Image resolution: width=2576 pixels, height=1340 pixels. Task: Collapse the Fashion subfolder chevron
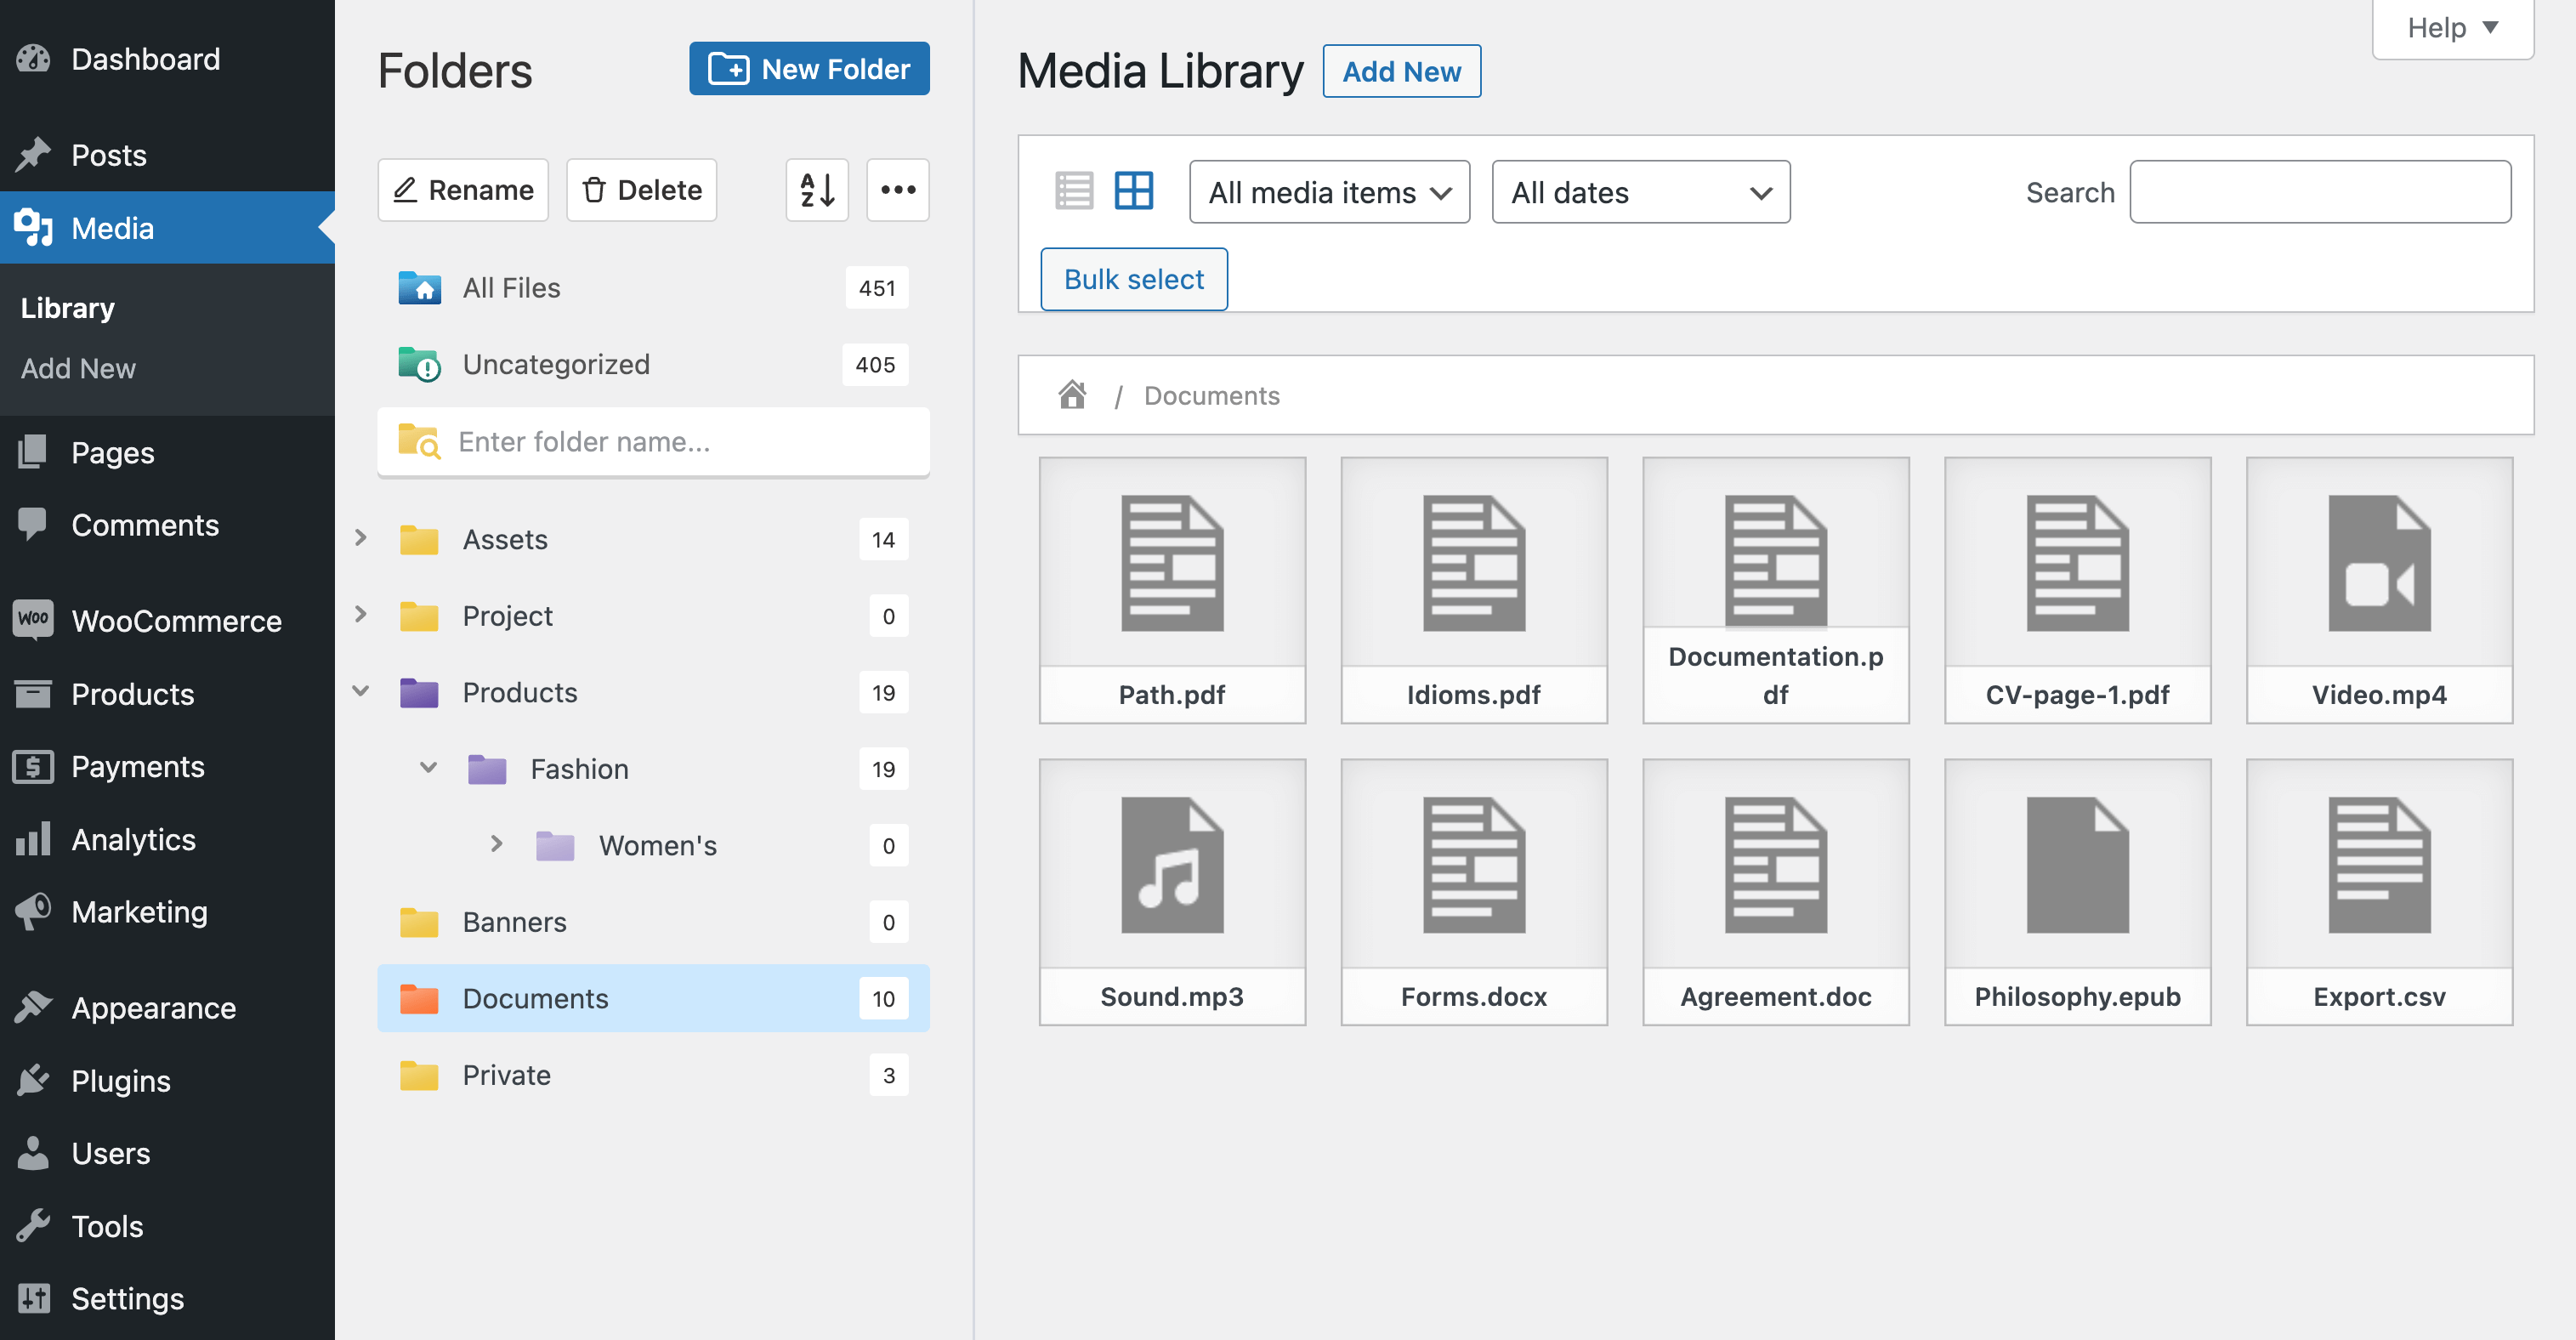click(x=428, y=768)
